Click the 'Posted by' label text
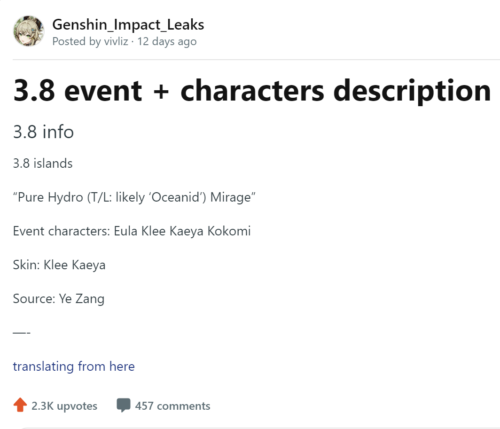Image resolution: width=500 pixels, height=429 pixels. pos(77,42)
